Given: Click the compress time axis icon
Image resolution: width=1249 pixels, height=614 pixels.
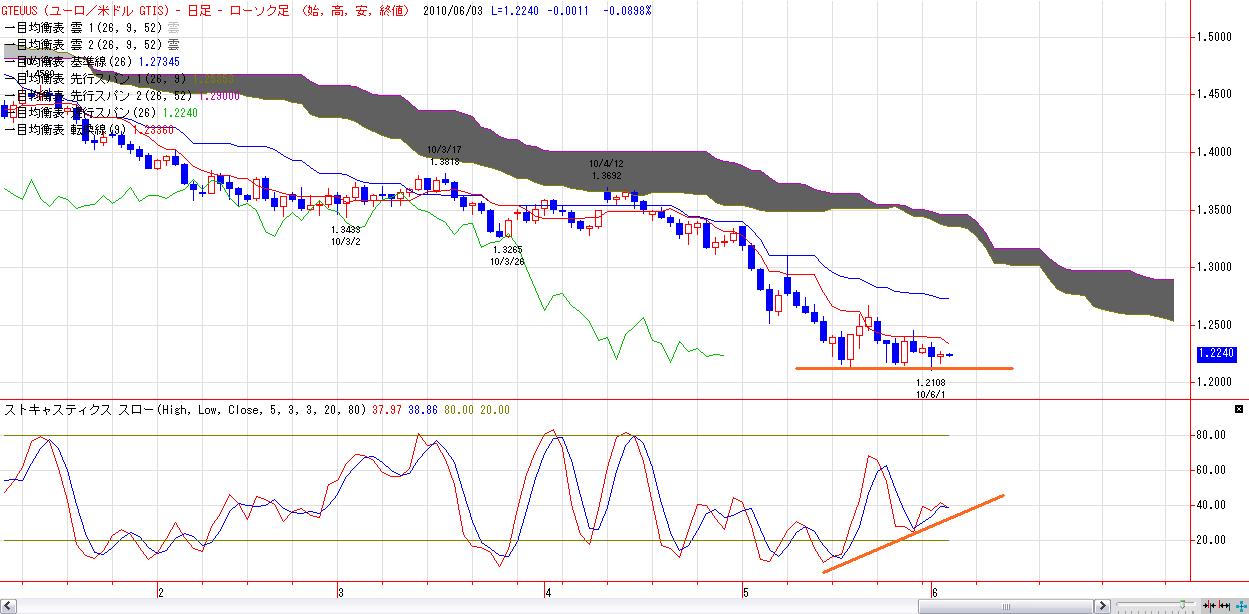Looking at the screenshot, I should [1209, 605].
